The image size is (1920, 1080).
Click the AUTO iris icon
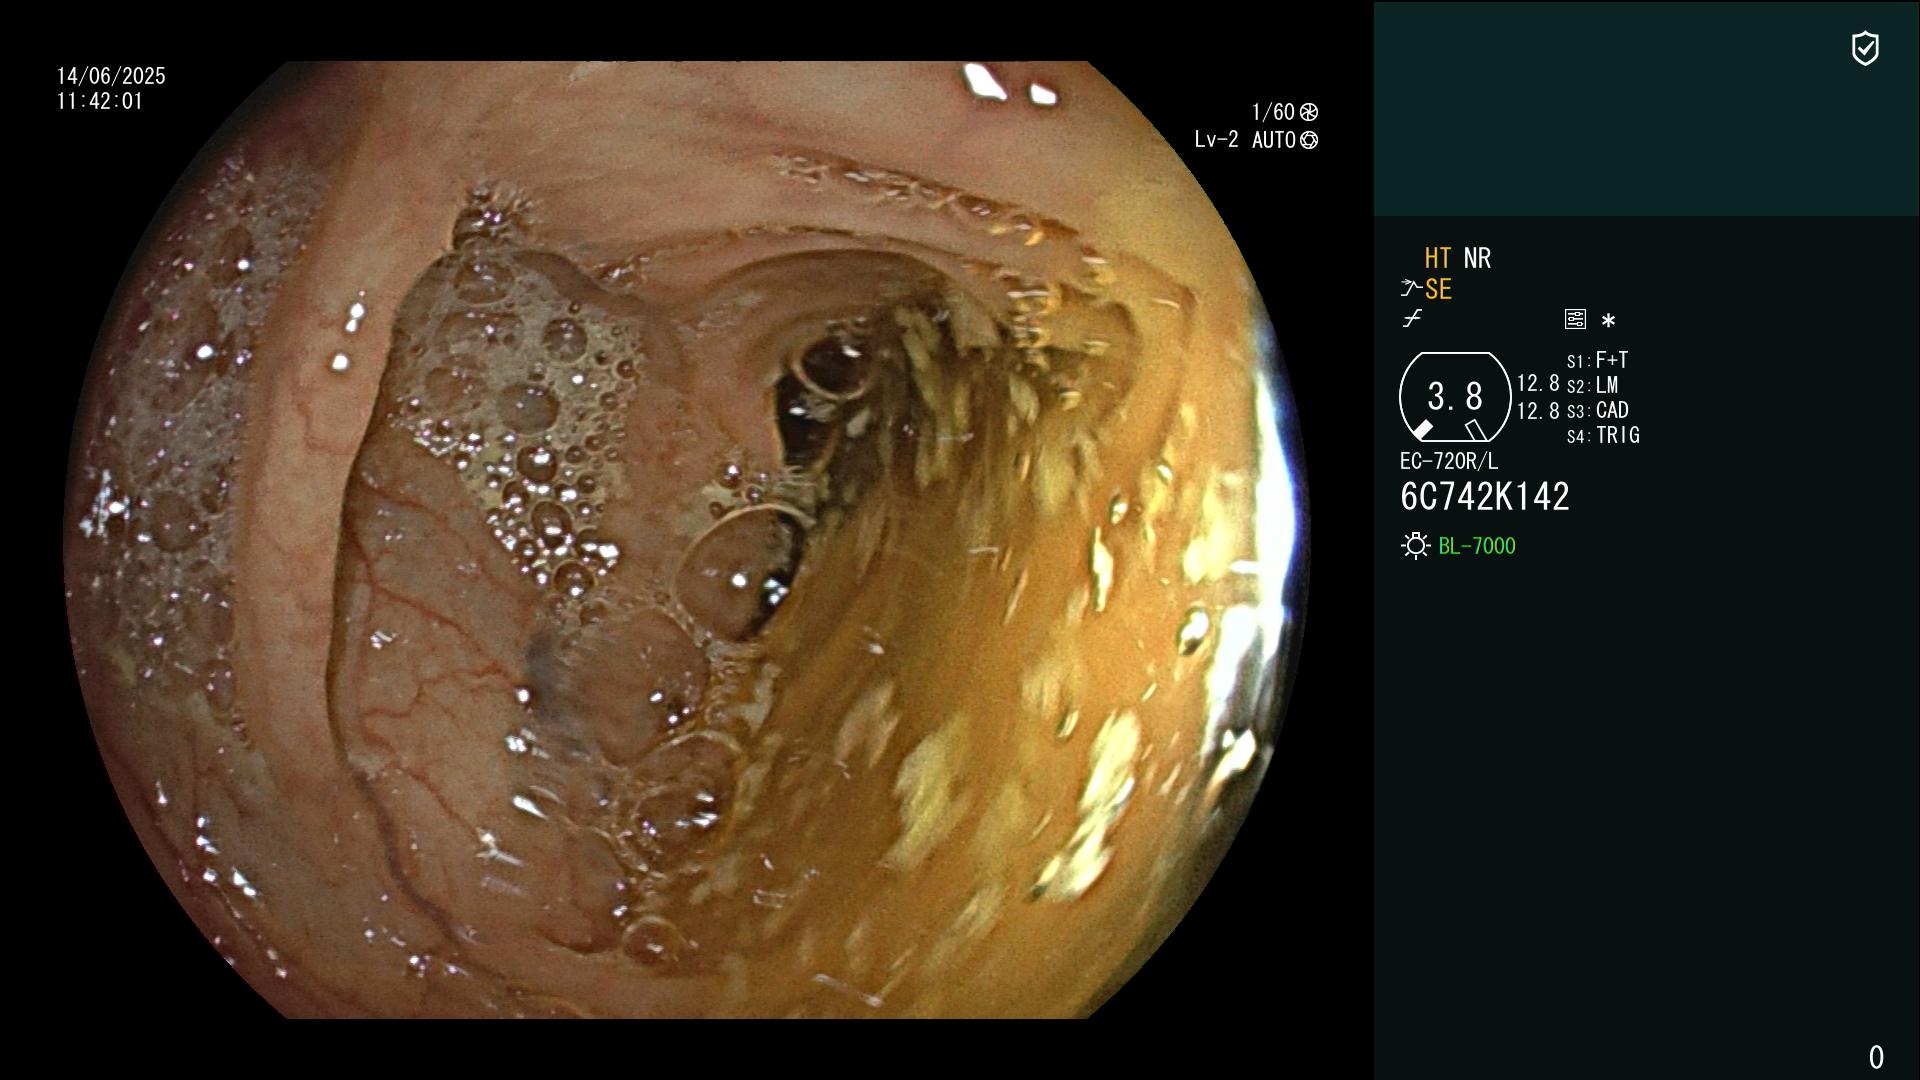(1308, 140)
